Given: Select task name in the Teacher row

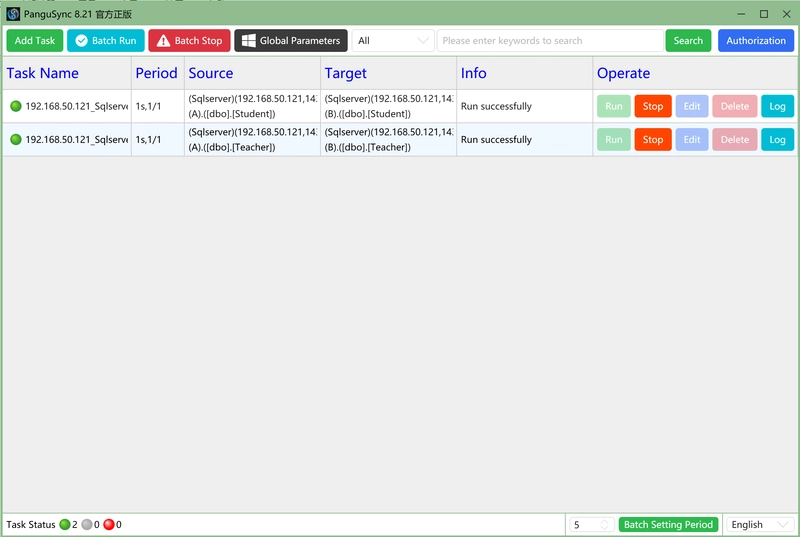Looking at the screenshot, I should point(77,139).
